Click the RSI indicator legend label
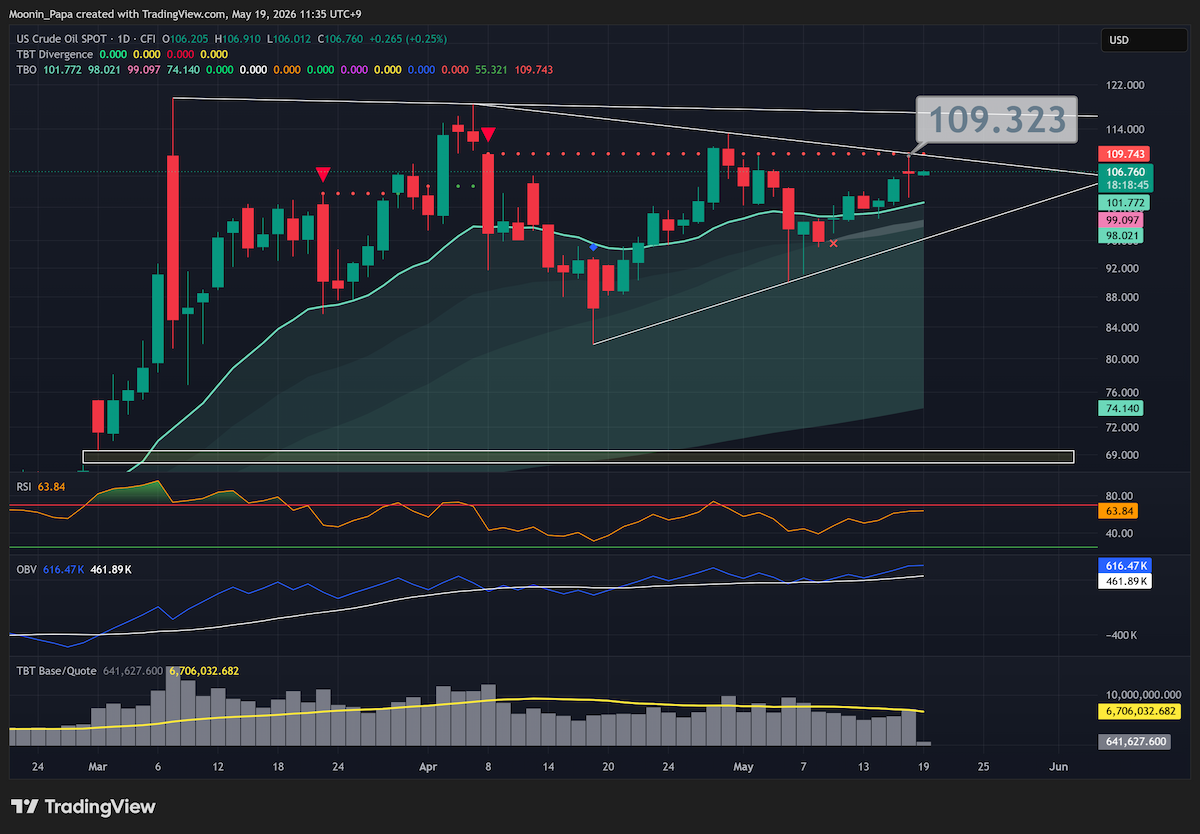Screen dimensions: 1200x834 (x=24, y=487)
